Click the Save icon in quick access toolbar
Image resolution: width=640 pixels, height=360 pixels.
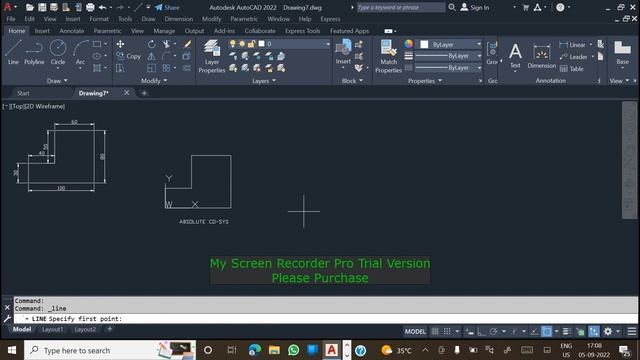pyautogui.click(x=42, y=7)
